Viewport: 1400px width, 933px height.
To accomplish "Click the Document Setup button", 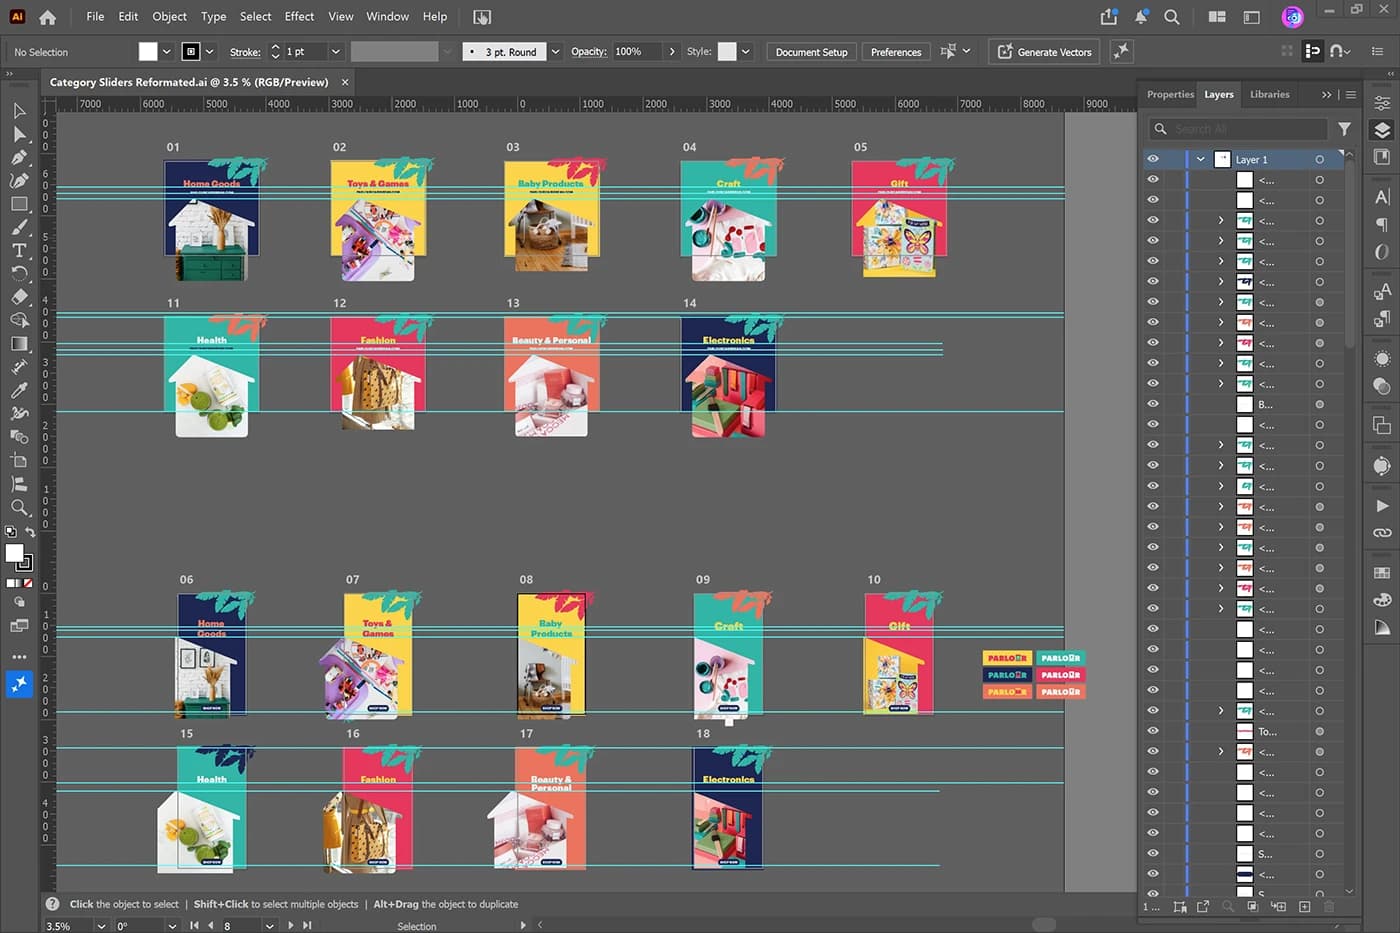I will 811,52.
